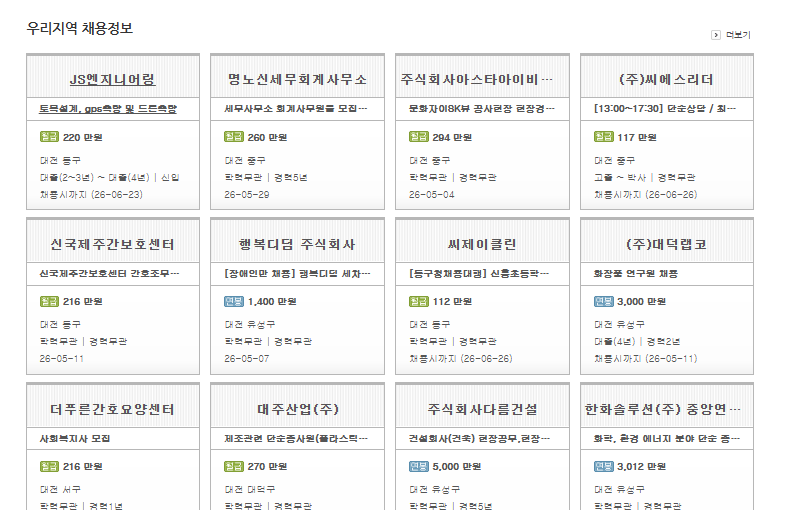Open the [13:00~17:30] 단순상담 posting
Image resolution: width=788 pixels, height=510 pixels.
pos(665,109)
